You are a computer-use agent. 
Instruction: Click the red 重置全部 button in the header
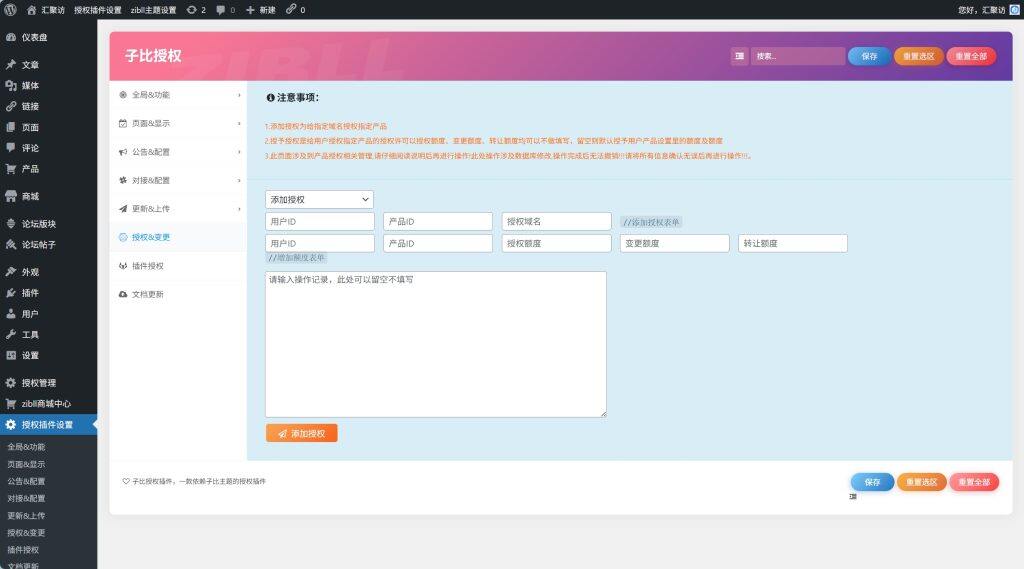tap(971, 56)
